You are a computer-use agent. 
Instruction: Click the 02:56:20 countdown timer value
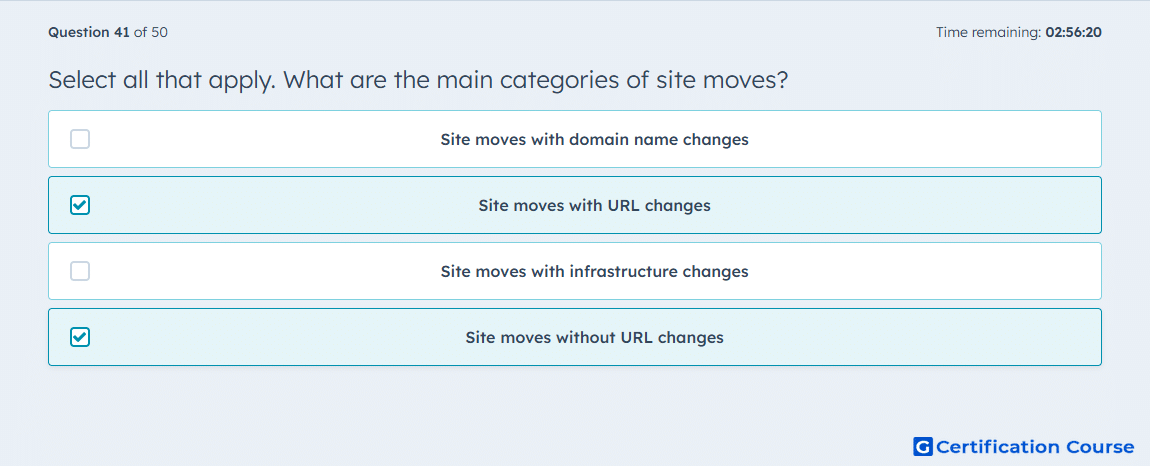pos(1074,32)
